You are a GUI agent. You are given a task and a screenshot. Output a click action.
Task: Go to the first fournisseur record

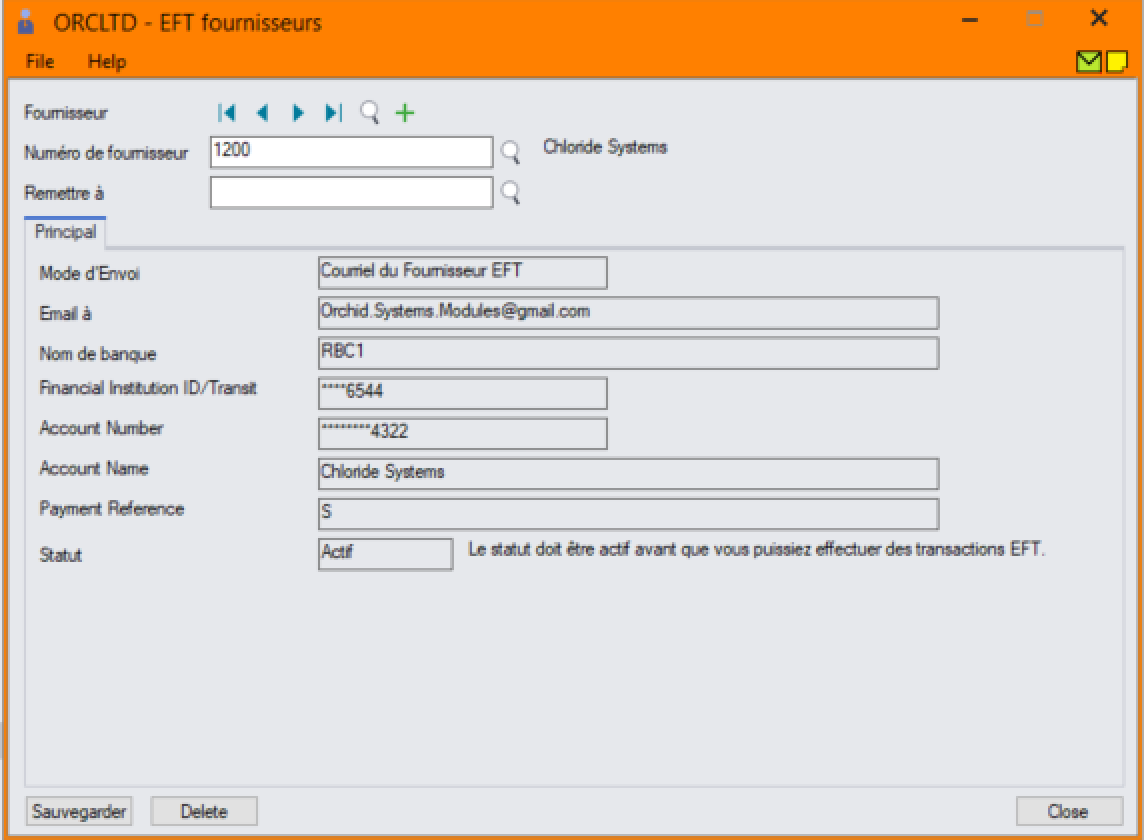click(x=226, y=113)
